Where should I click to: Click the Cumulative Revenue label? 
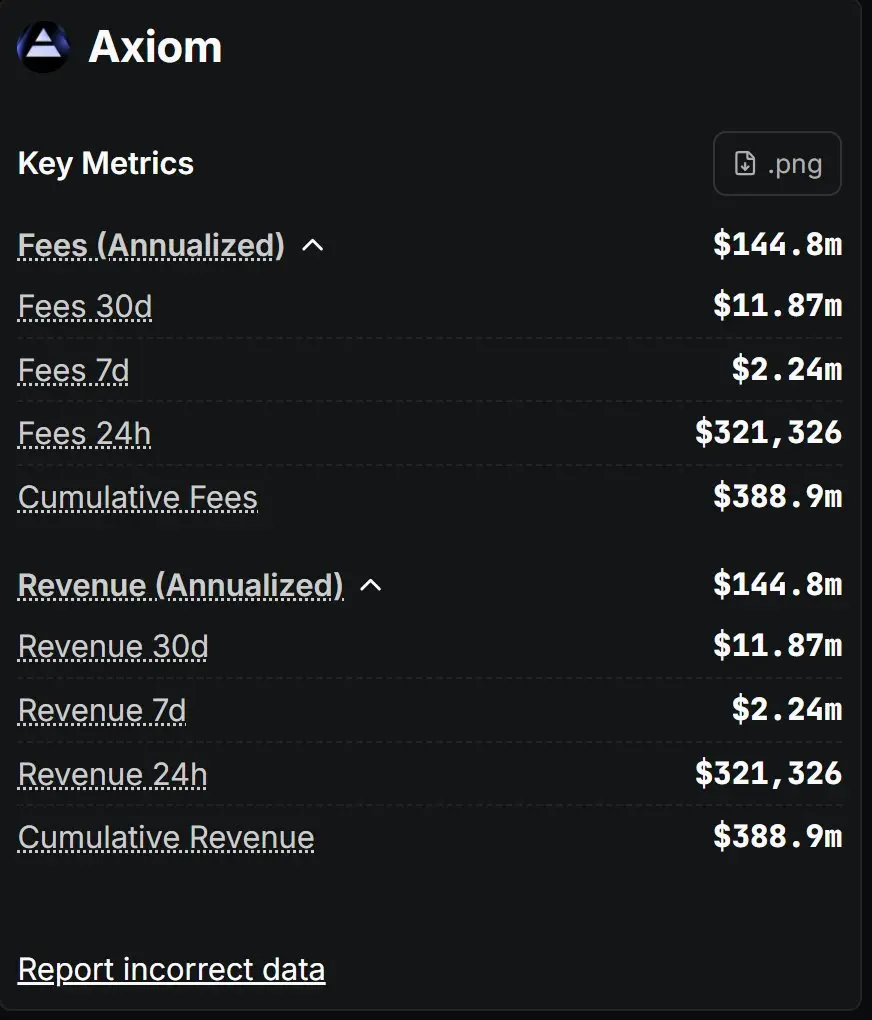[166, 837]
